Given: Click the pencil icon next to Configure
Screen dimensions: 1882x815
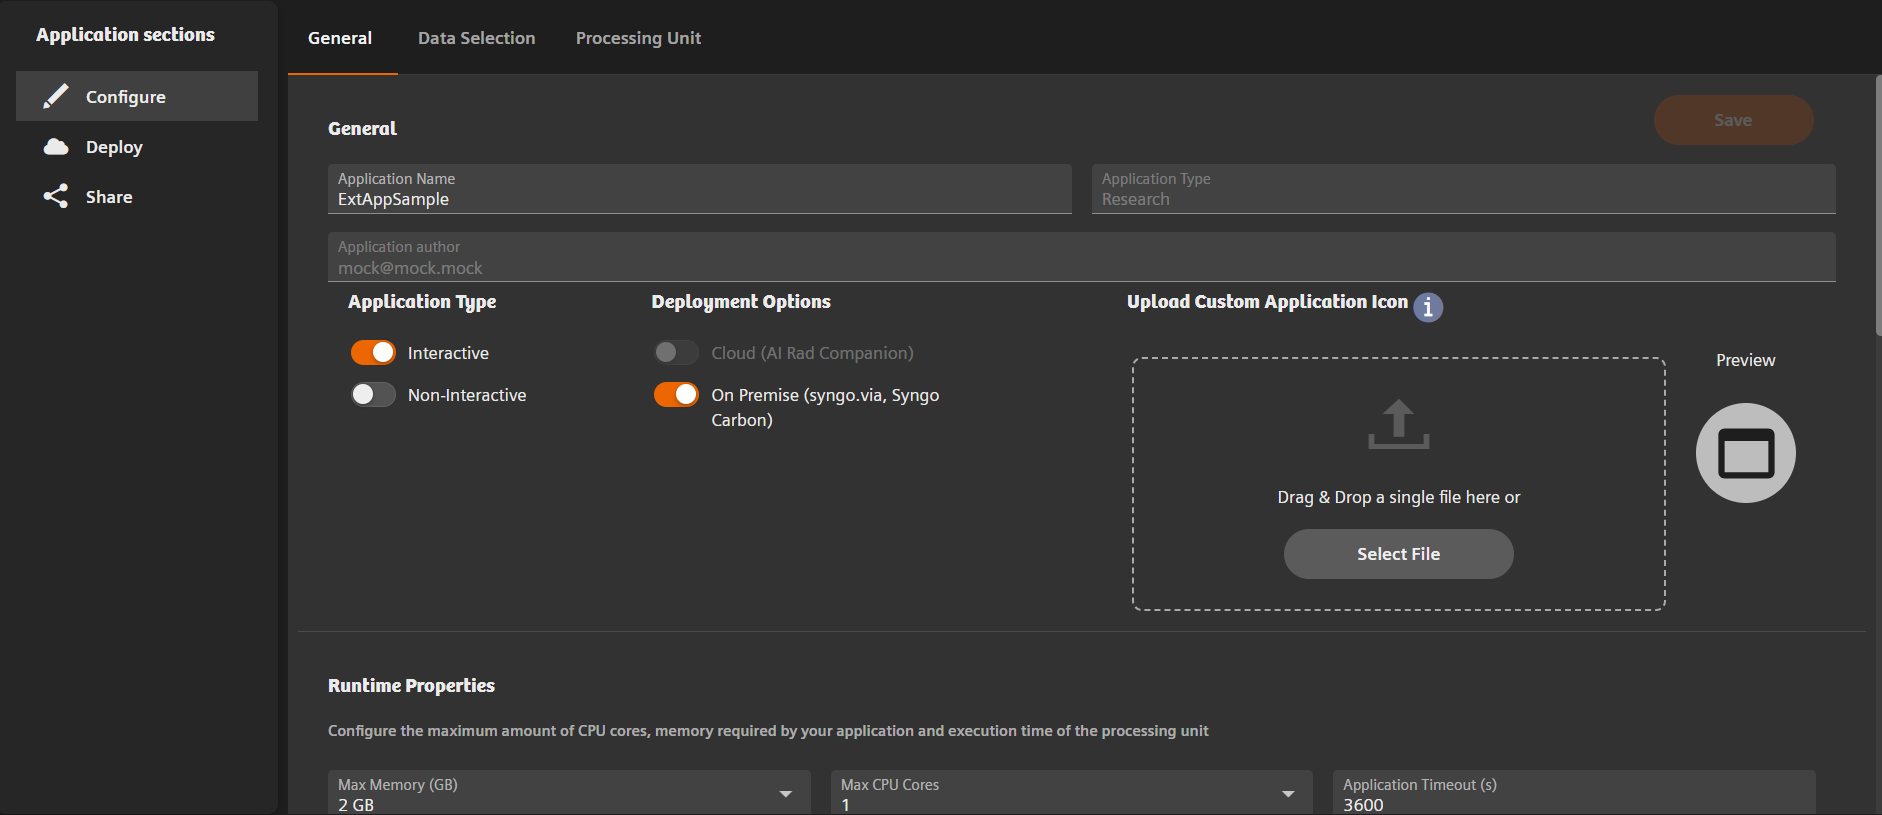Looking at the screenshot, I should coord(56,96).
